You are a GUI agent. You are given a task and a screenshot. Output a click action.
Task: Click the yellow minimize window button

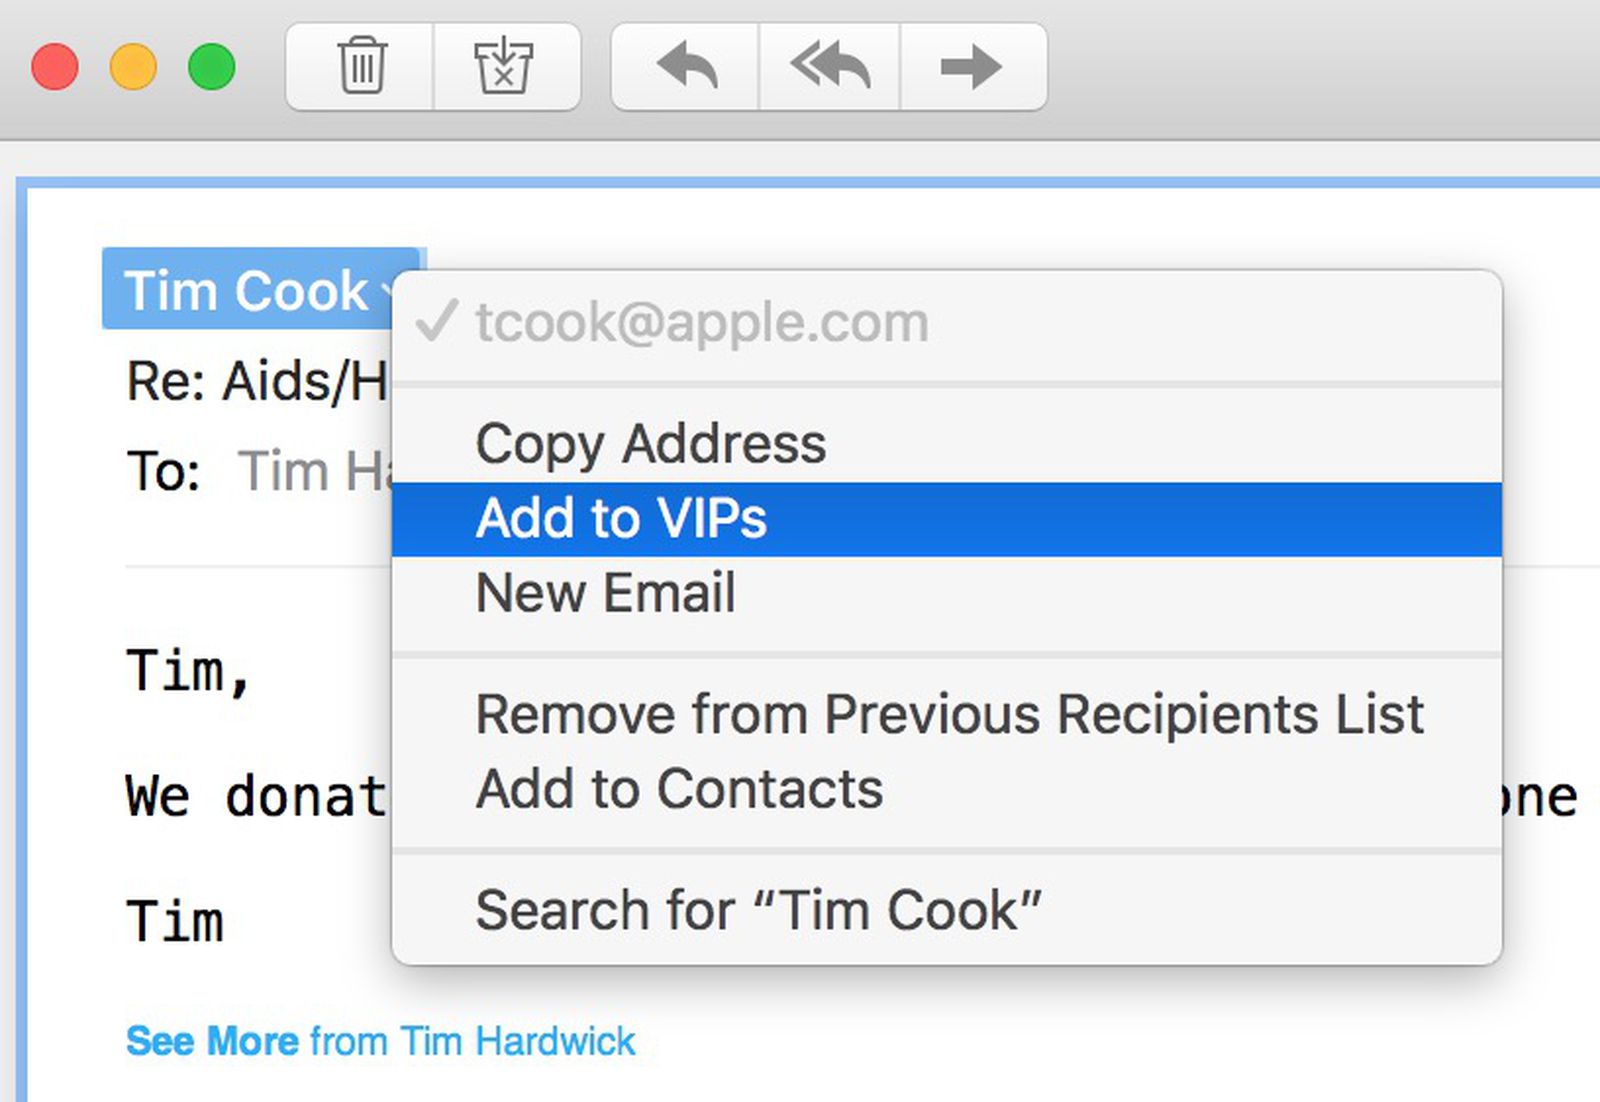(133, 67)
